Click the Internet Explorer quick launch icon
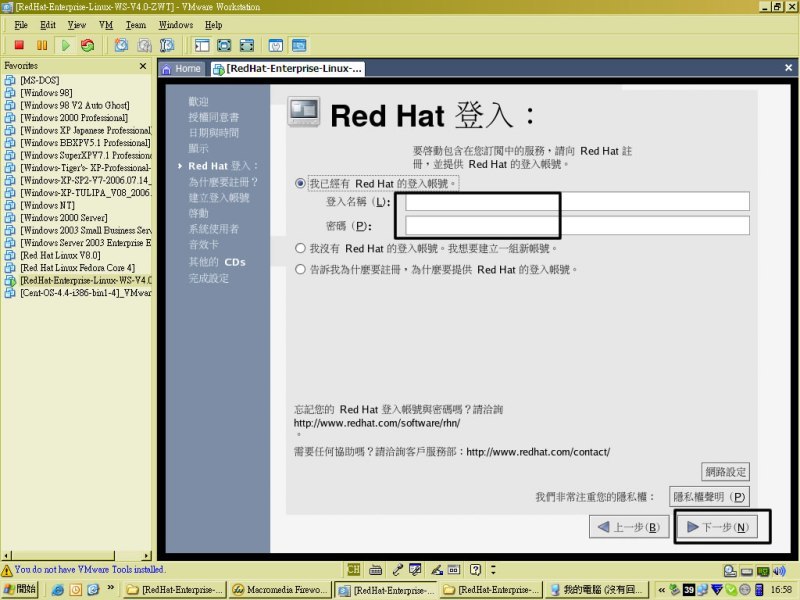The width and height of the screenshot is (800, 600). [58, 590]
